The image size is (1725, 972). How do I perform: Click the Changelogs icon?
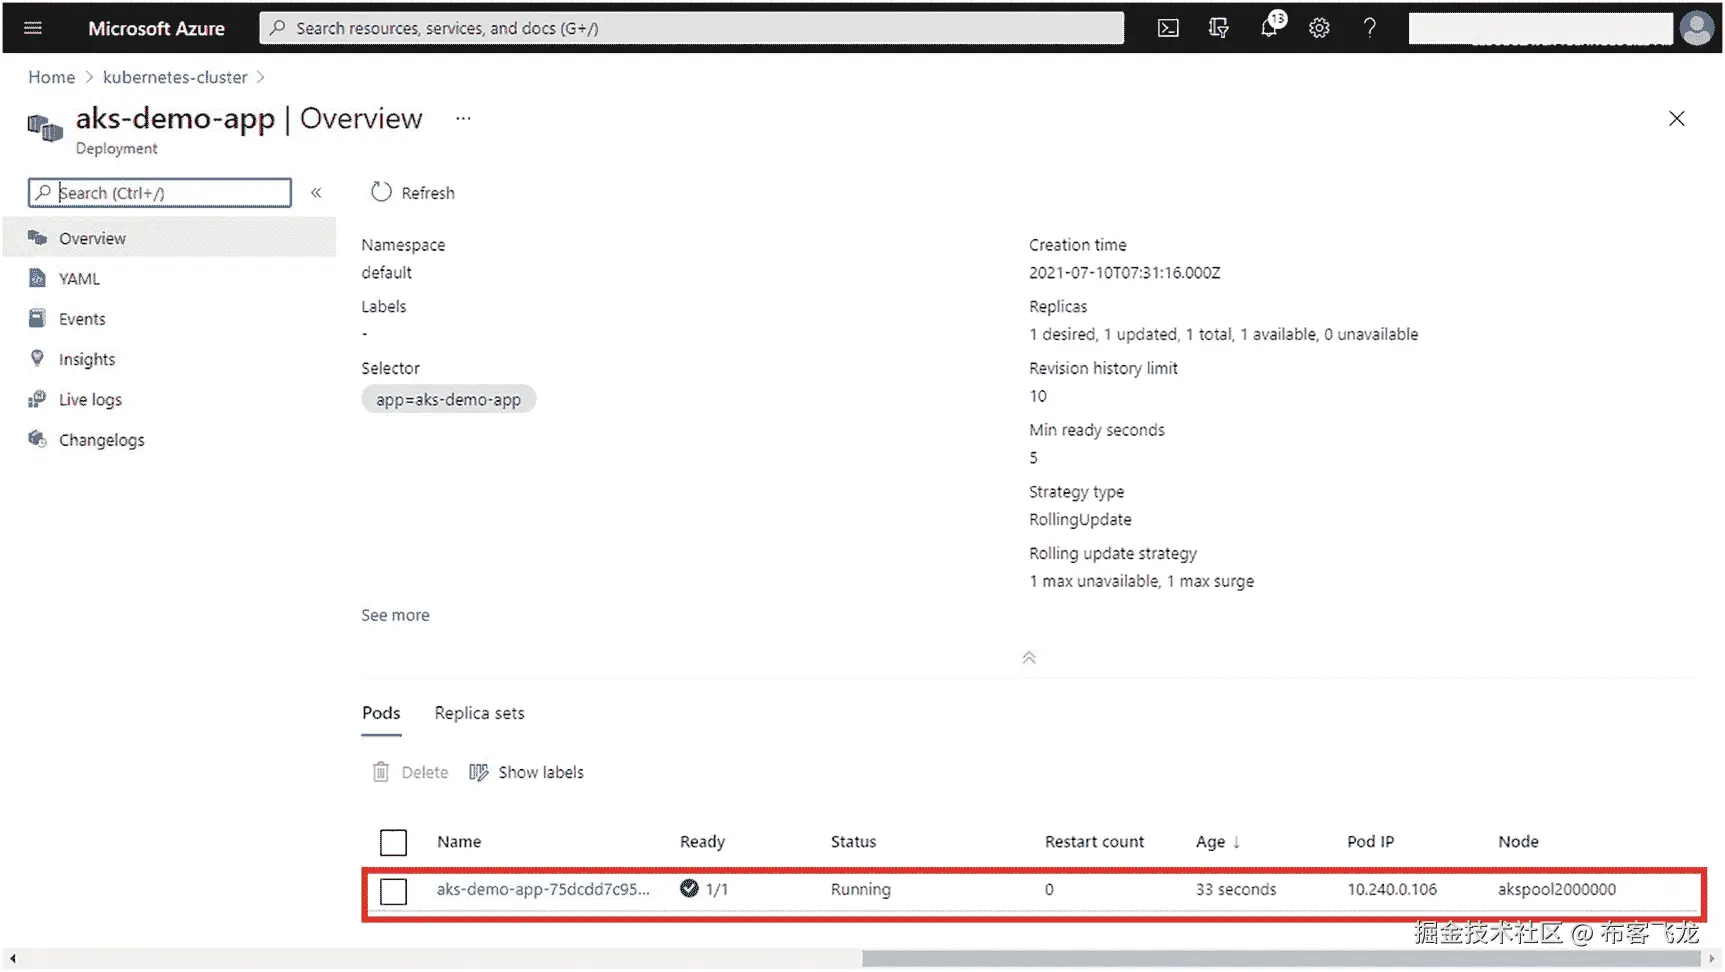click(38, 439)
